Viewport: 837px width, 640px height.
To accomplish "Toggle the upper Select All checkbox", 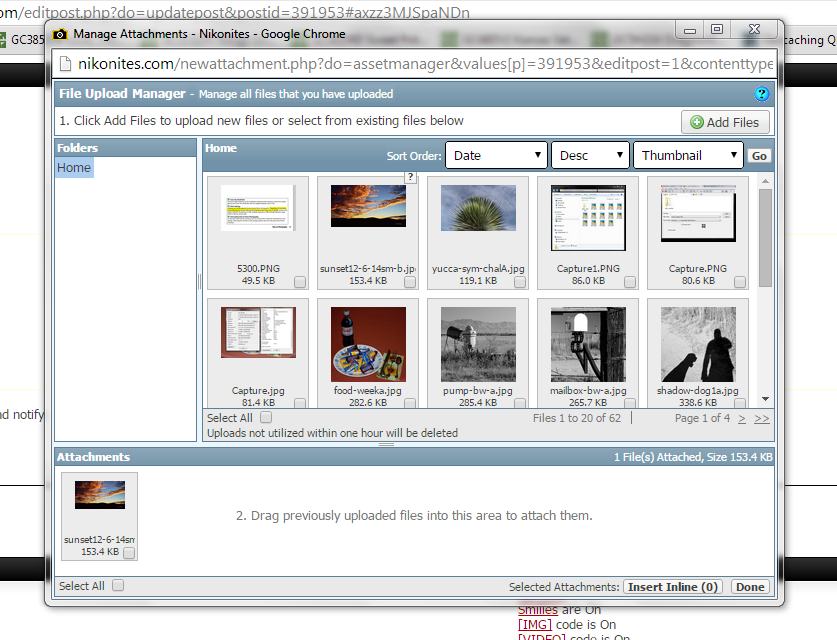I will 266,418.
